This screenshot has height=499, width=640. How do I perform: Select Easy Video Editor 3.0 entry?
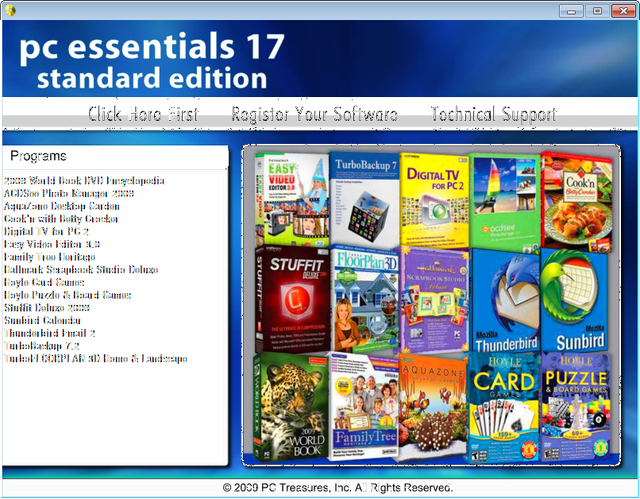(x=52, y=244)
